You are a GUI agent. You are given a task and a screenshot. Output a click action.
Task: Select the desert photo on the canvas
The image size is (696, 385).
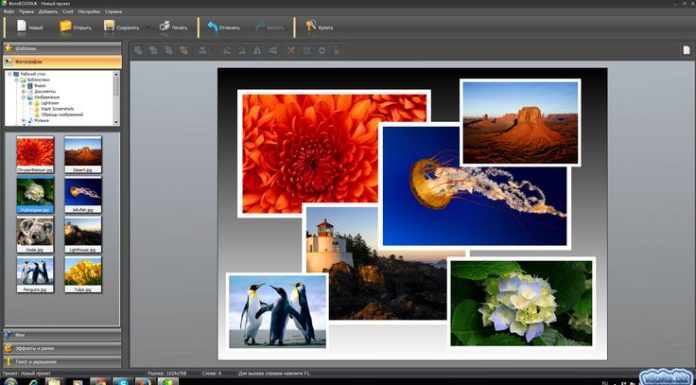click(520, 122)
